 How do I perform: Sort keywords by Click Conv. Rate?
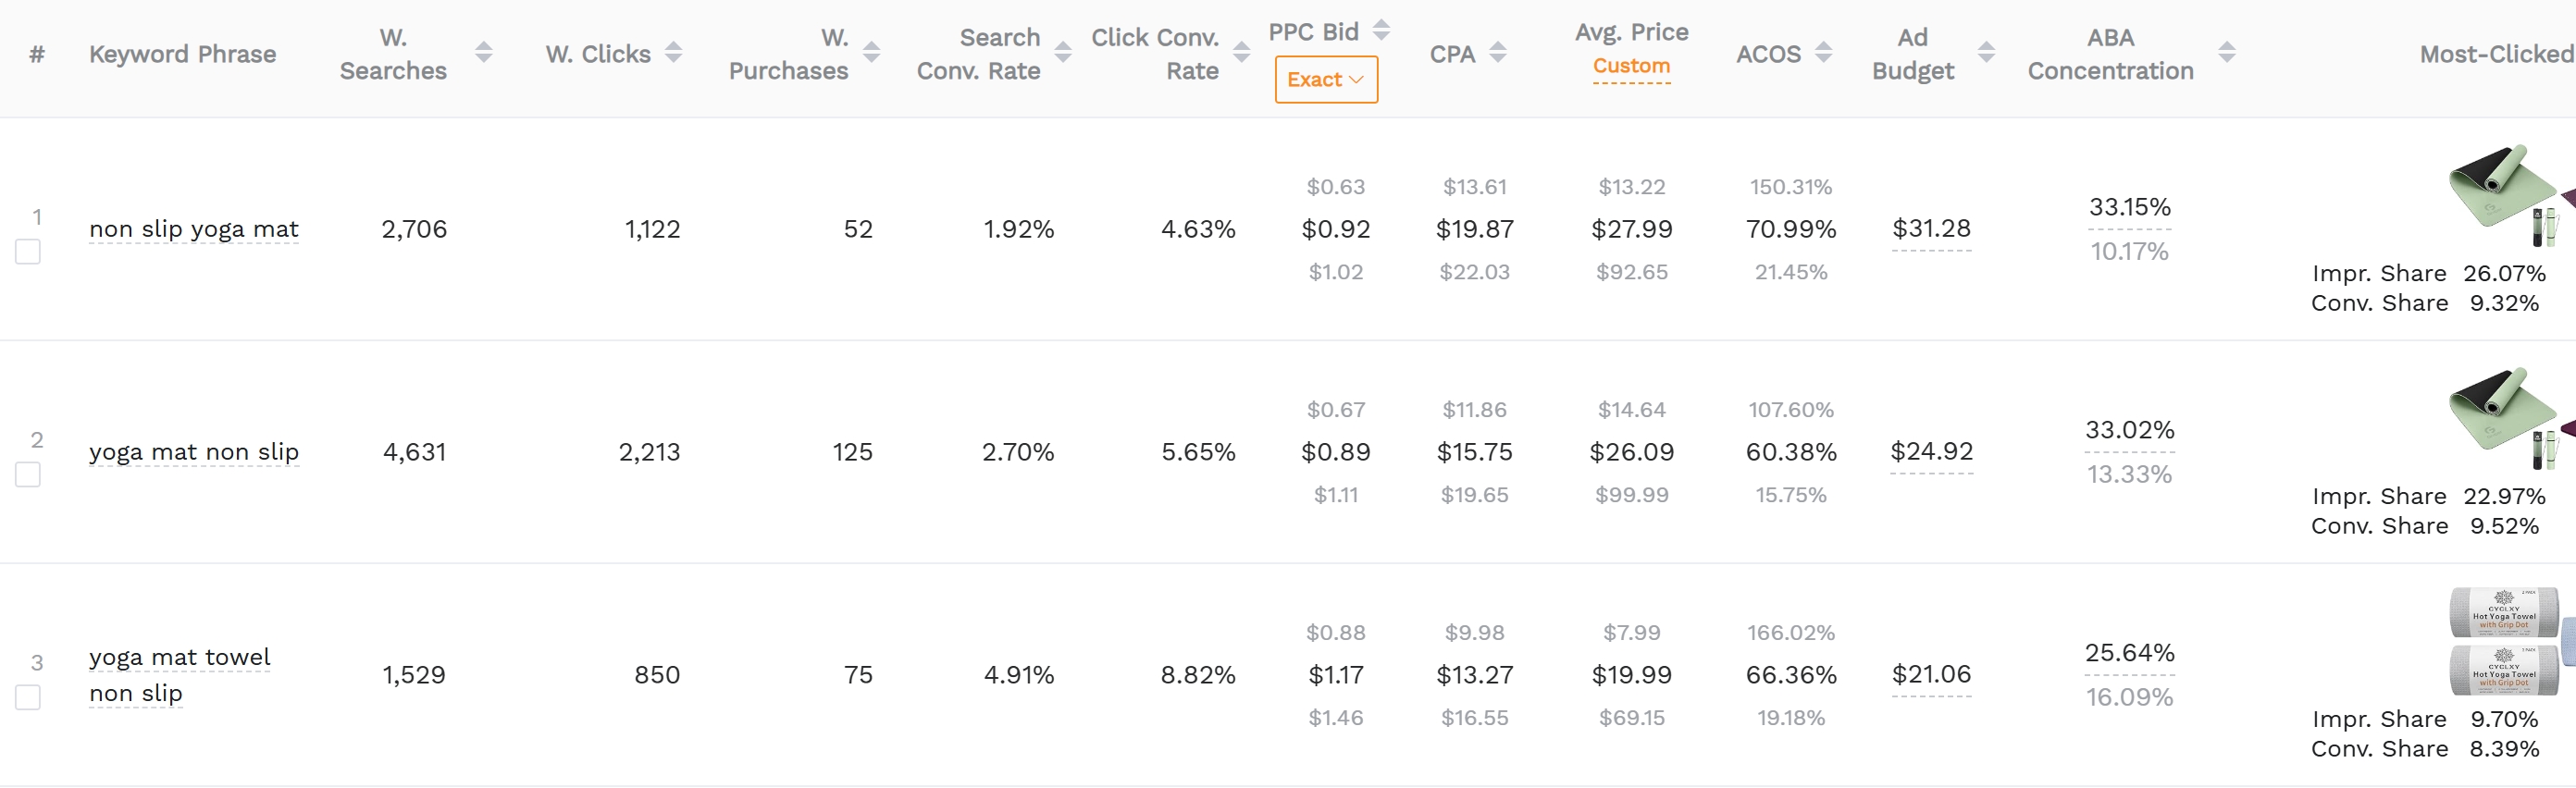pos(1242,54)
